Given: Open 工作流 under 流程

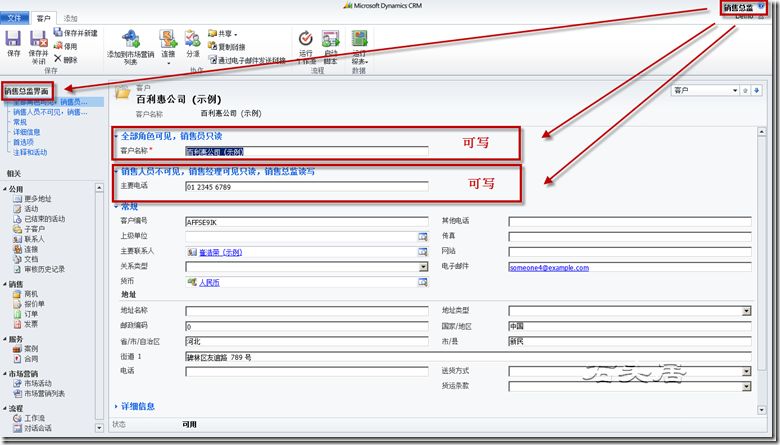Looking at the screenshot, I should pyautogui.click(x=29, y=418).
